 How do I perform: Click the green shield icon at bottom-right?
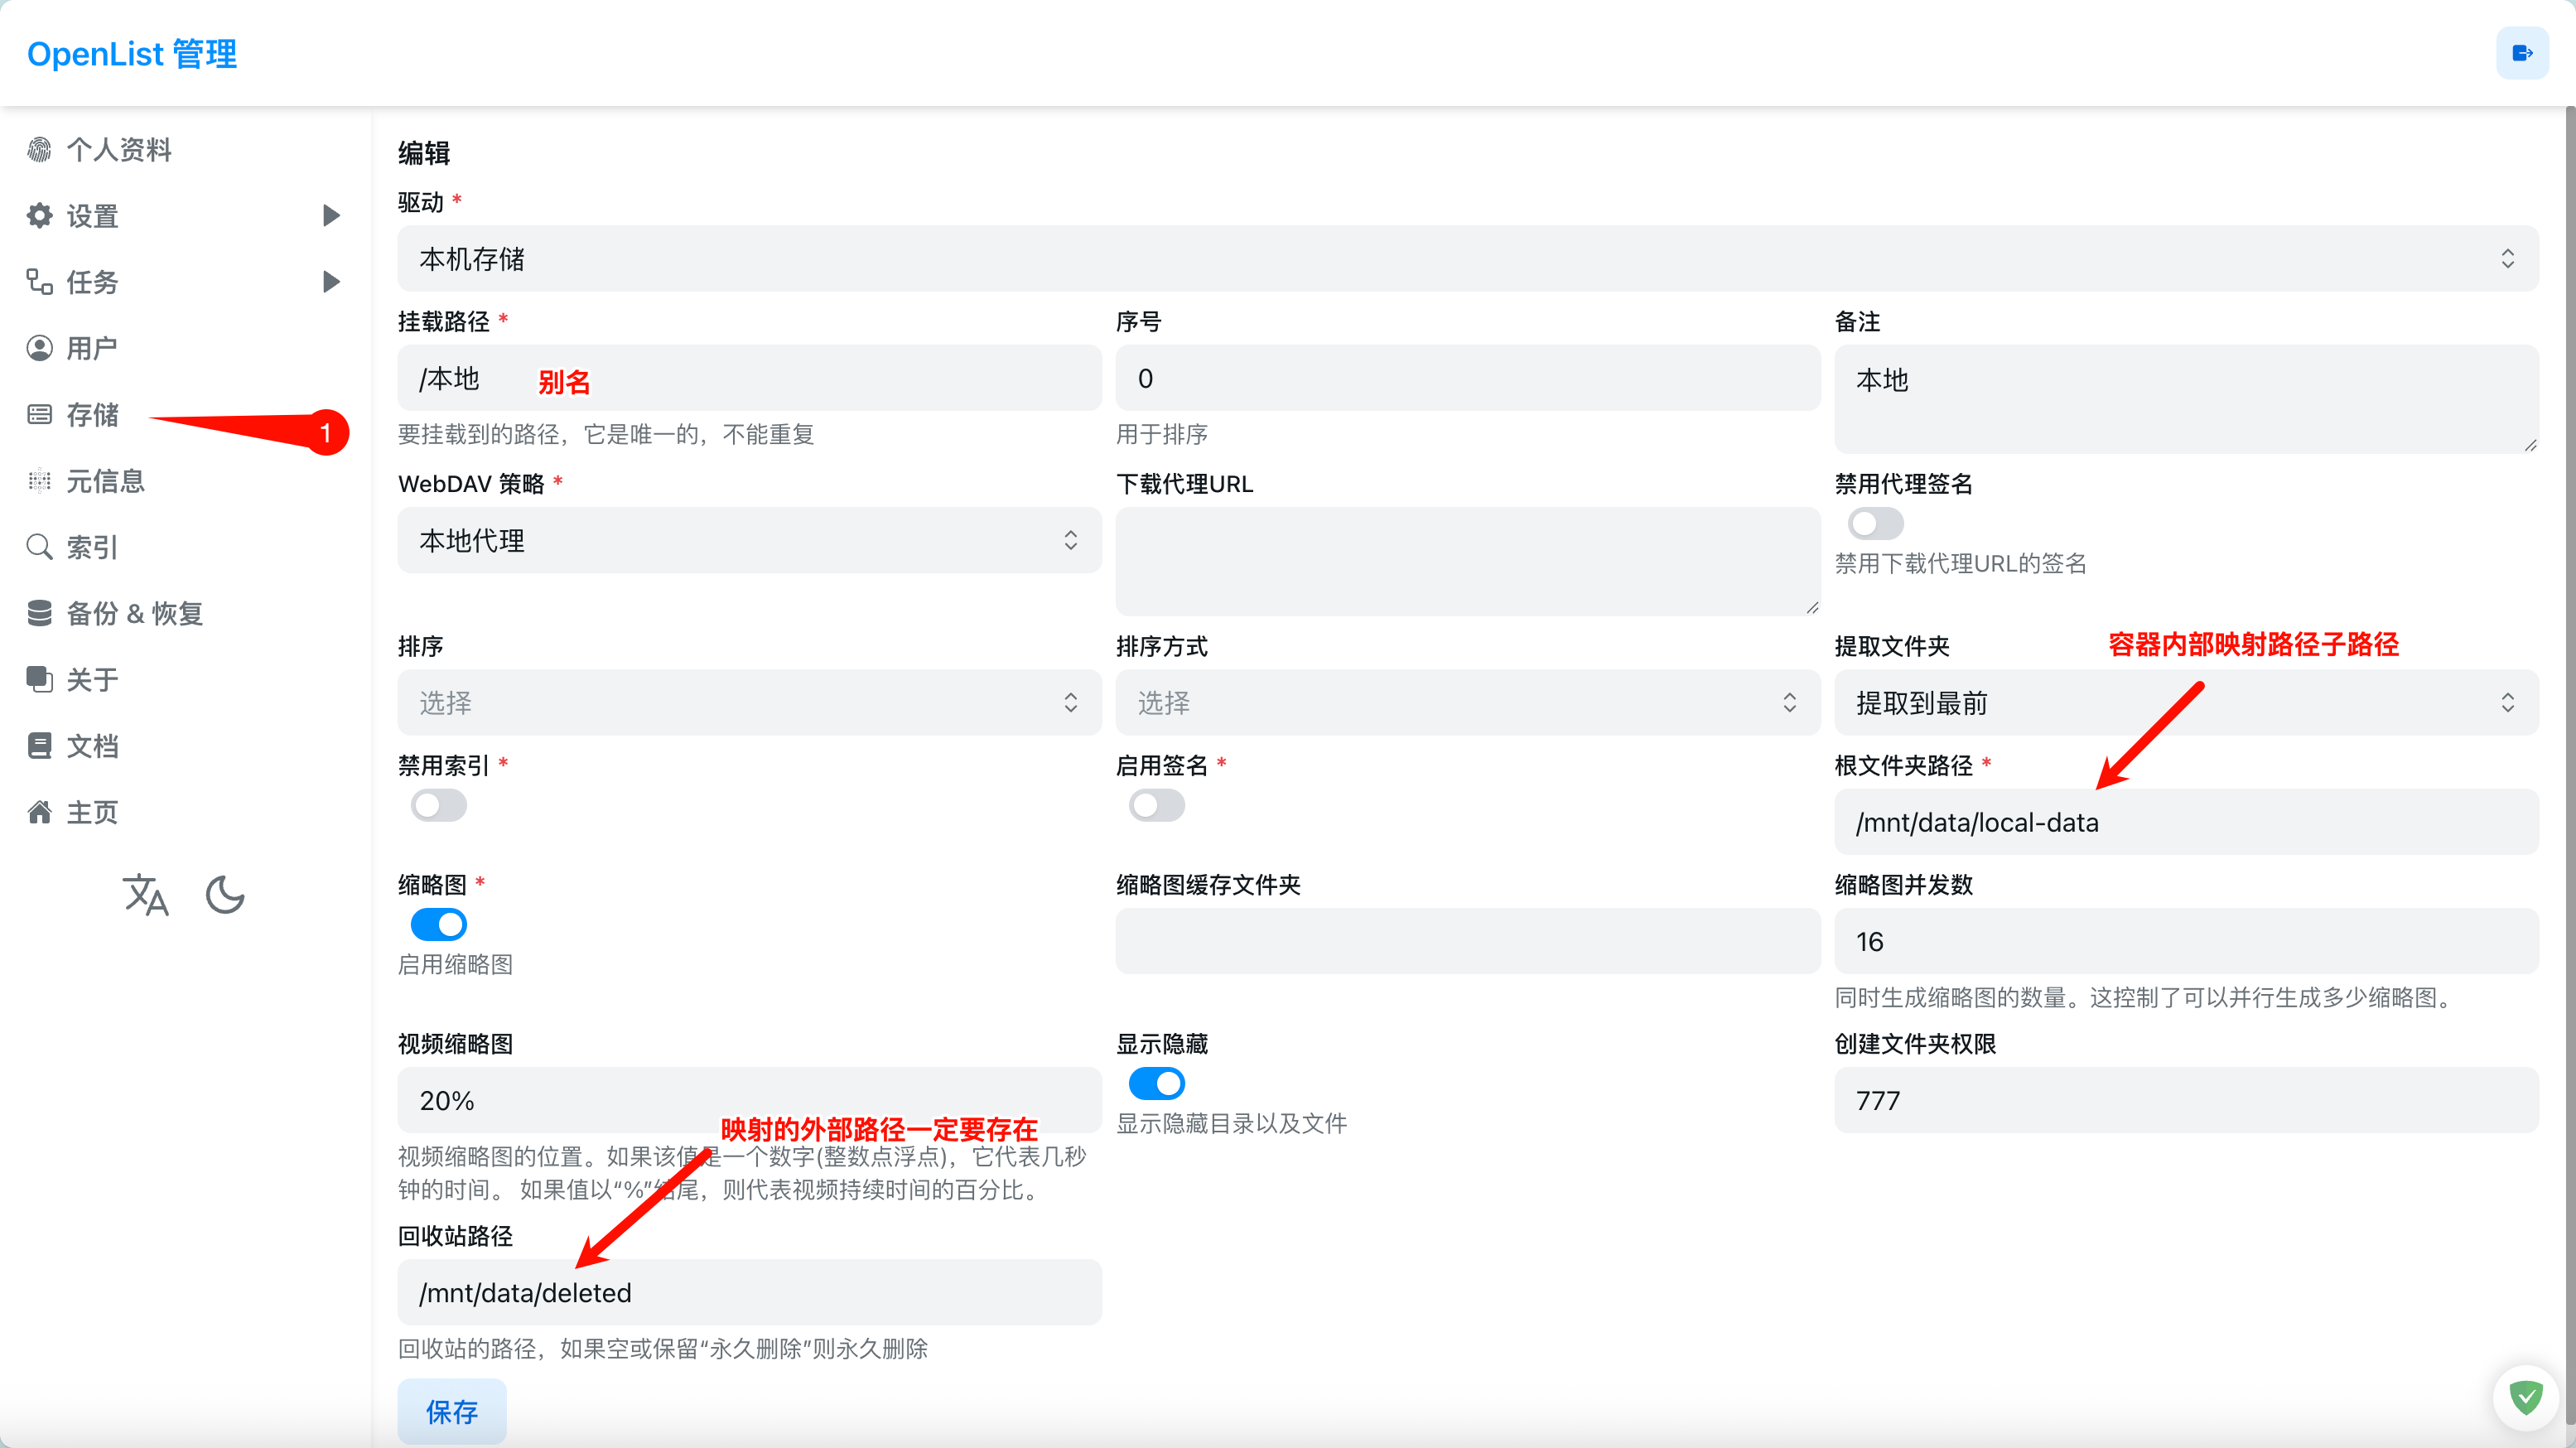pyautogui.click(x=2525, y=1397)
